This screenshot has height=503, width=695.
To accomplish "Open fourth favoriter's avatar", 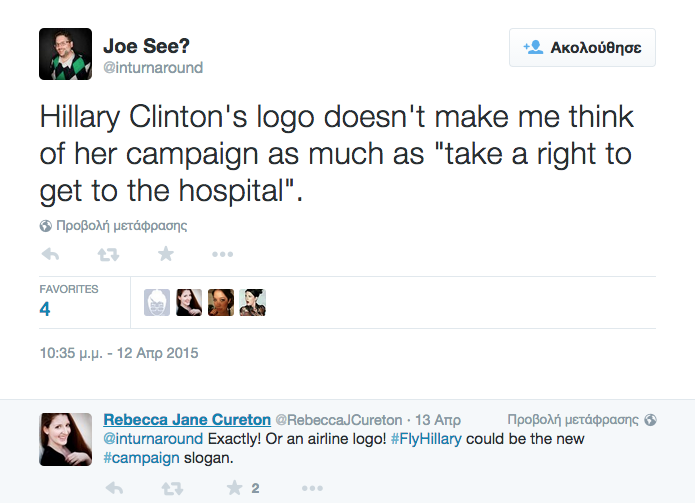I will tap(253, 302).
